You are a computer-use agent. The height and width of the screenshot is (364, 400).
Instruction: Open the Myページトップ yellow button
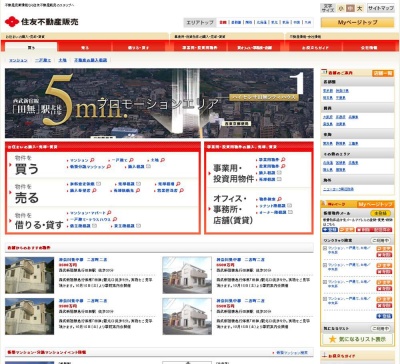pos(357,22)
